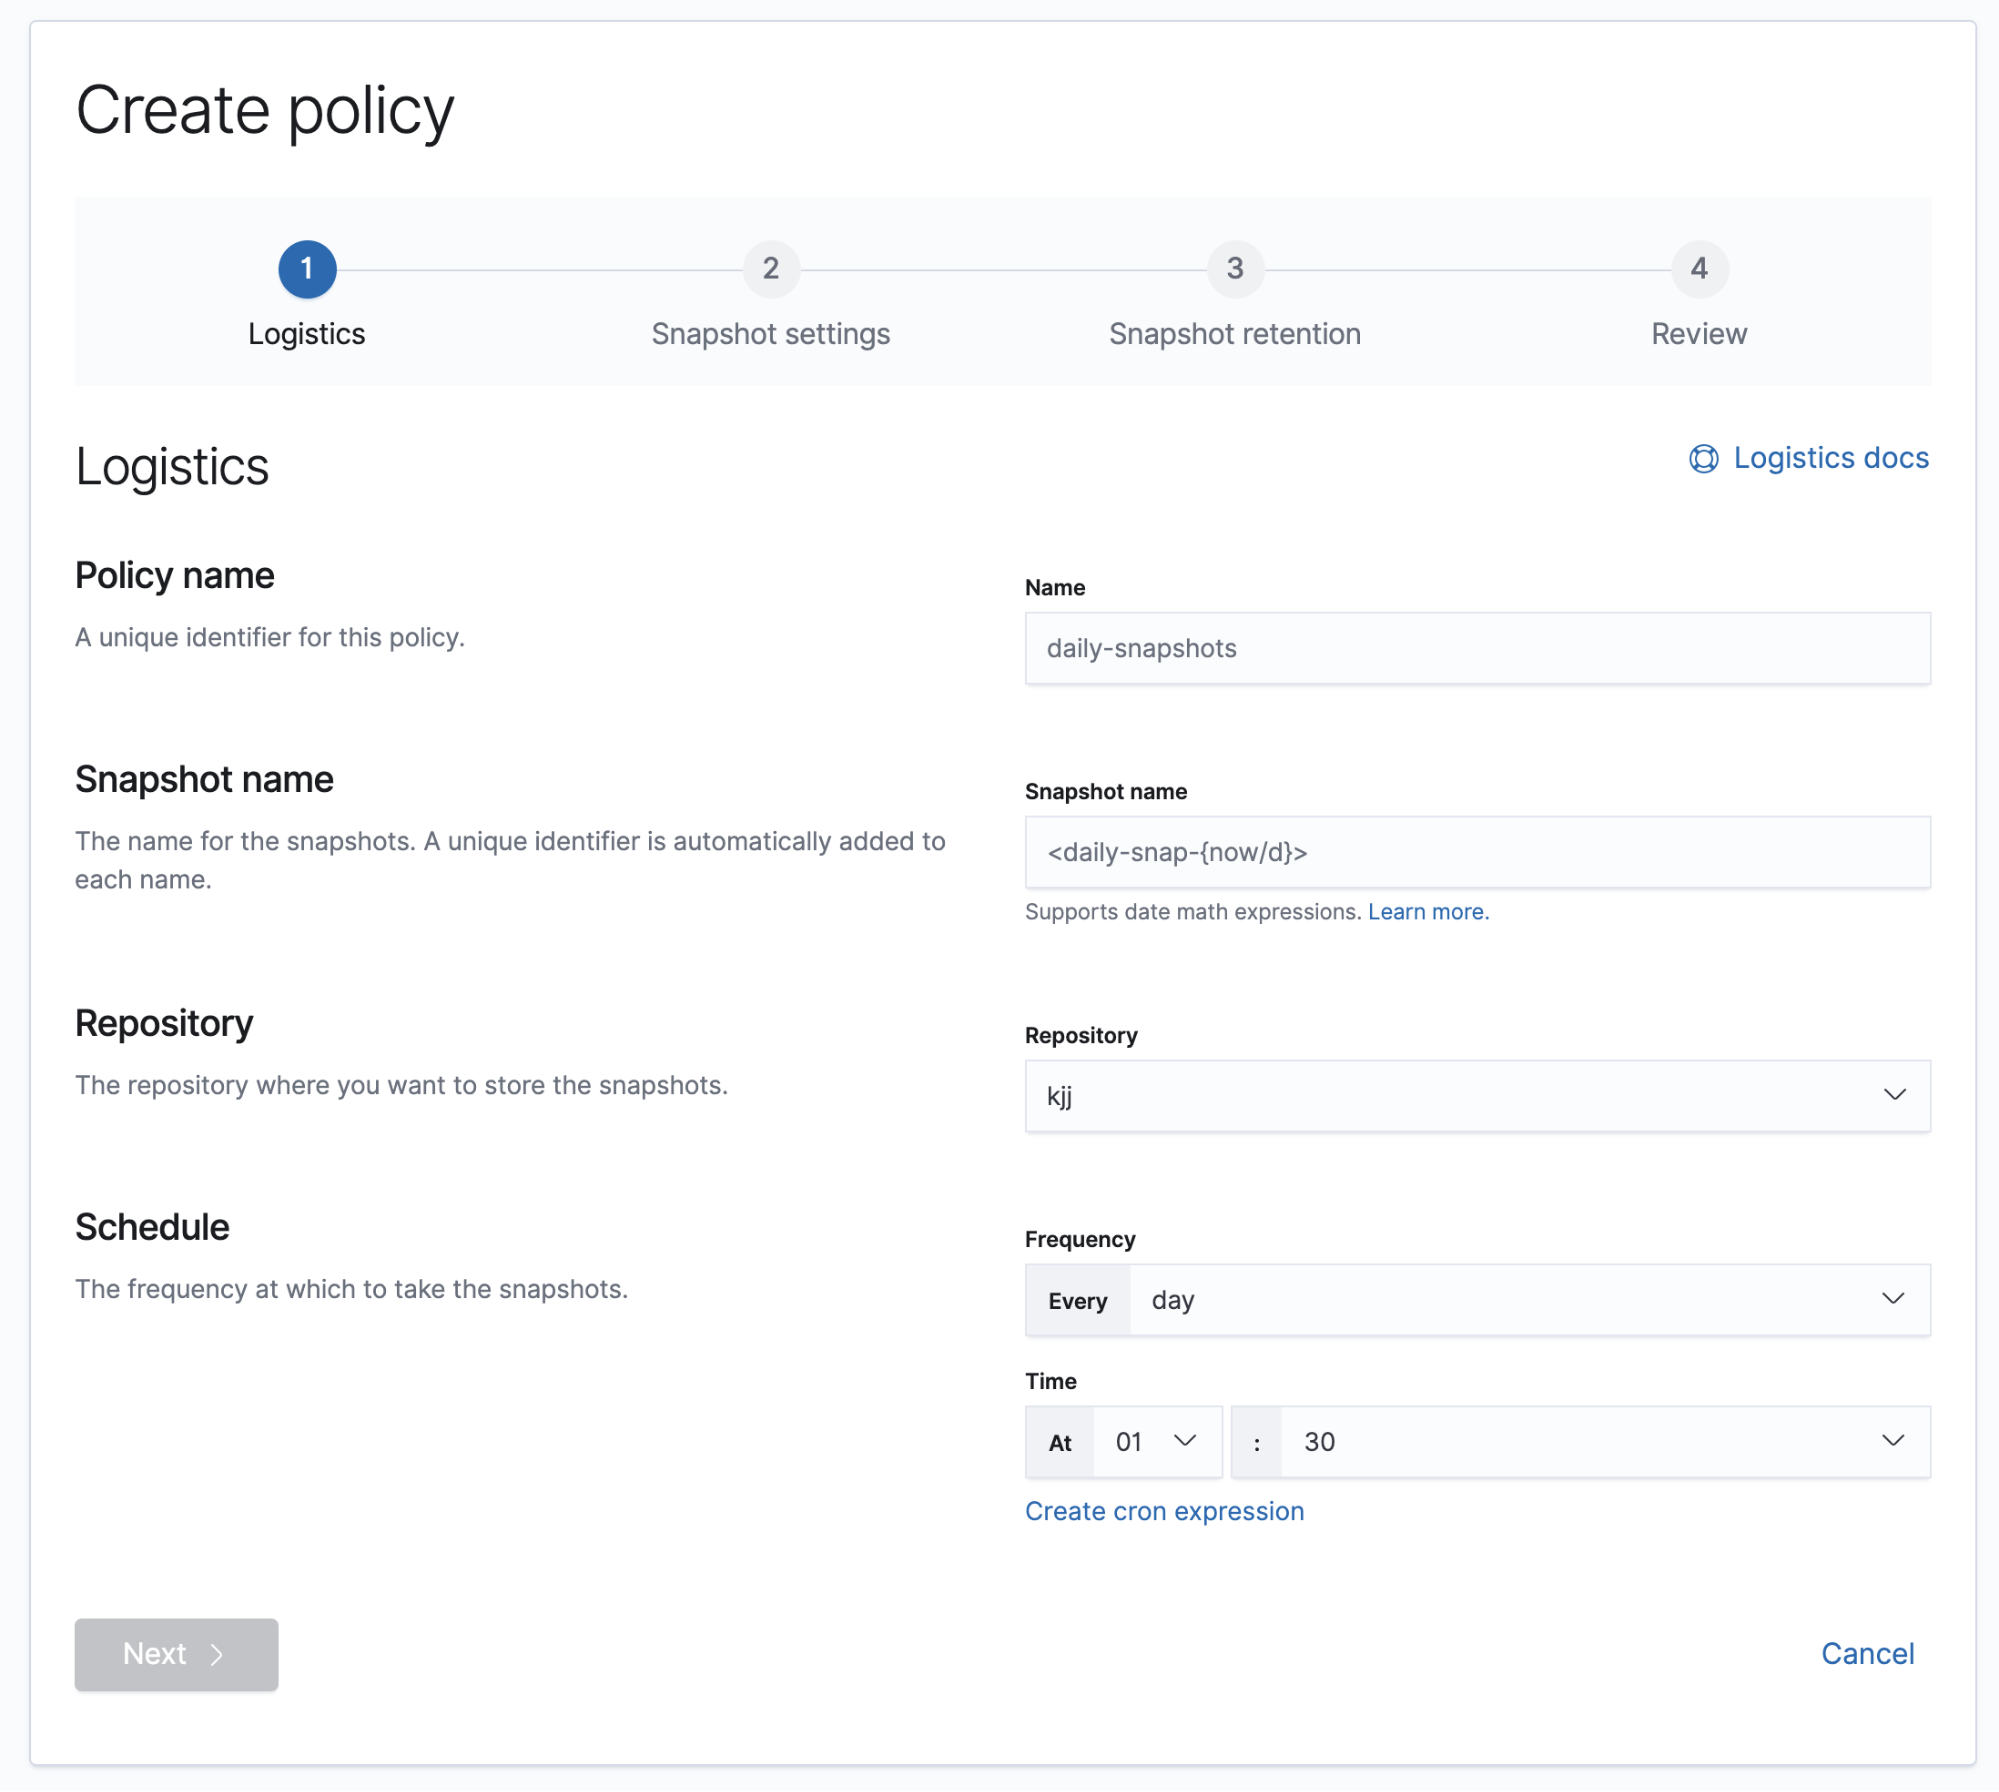Click the Logistics docs help icon

pos(1703,458)
